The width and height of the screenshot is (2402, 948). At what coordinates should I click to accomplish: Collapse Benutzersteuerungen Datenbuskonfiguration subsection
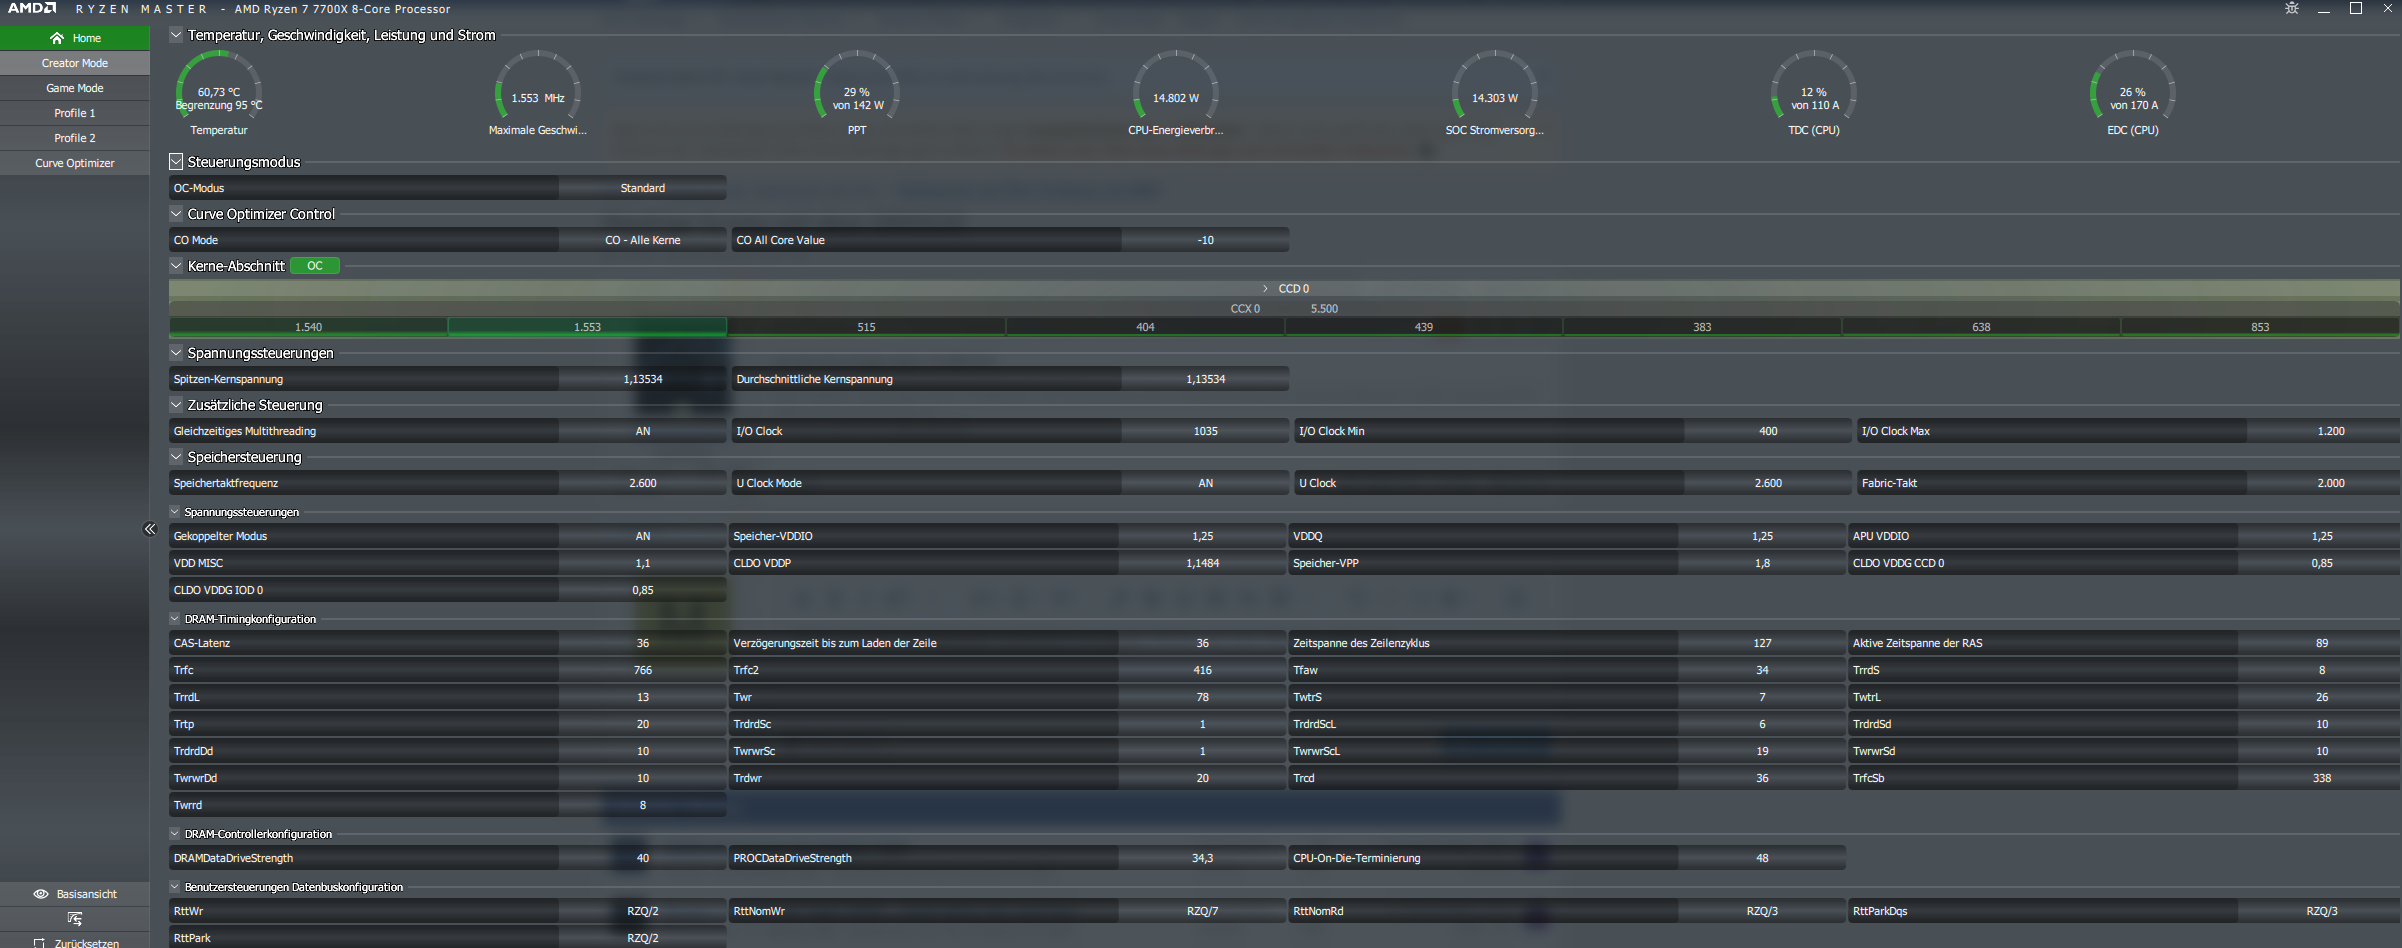[175, 886]
